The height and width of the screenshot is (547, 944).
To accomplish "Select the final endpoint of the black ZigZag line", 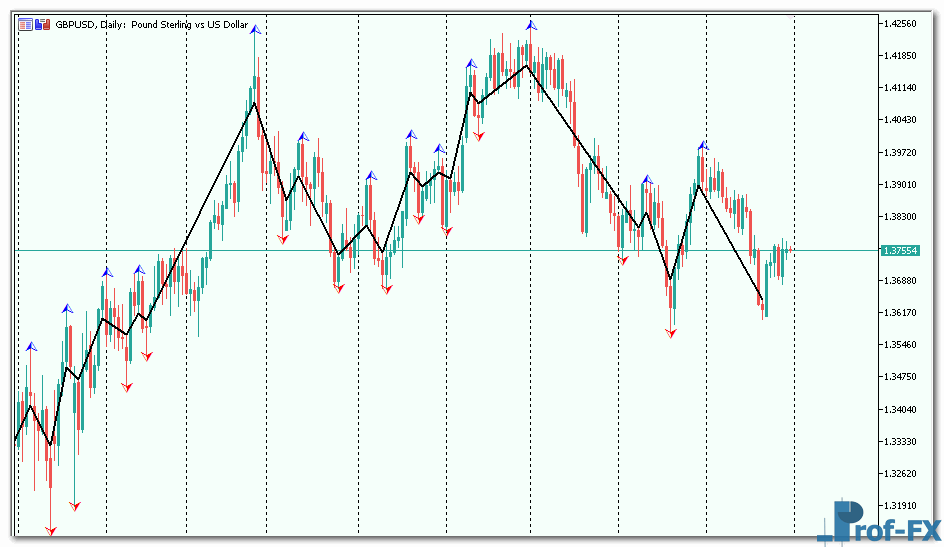I will point(762,299).
